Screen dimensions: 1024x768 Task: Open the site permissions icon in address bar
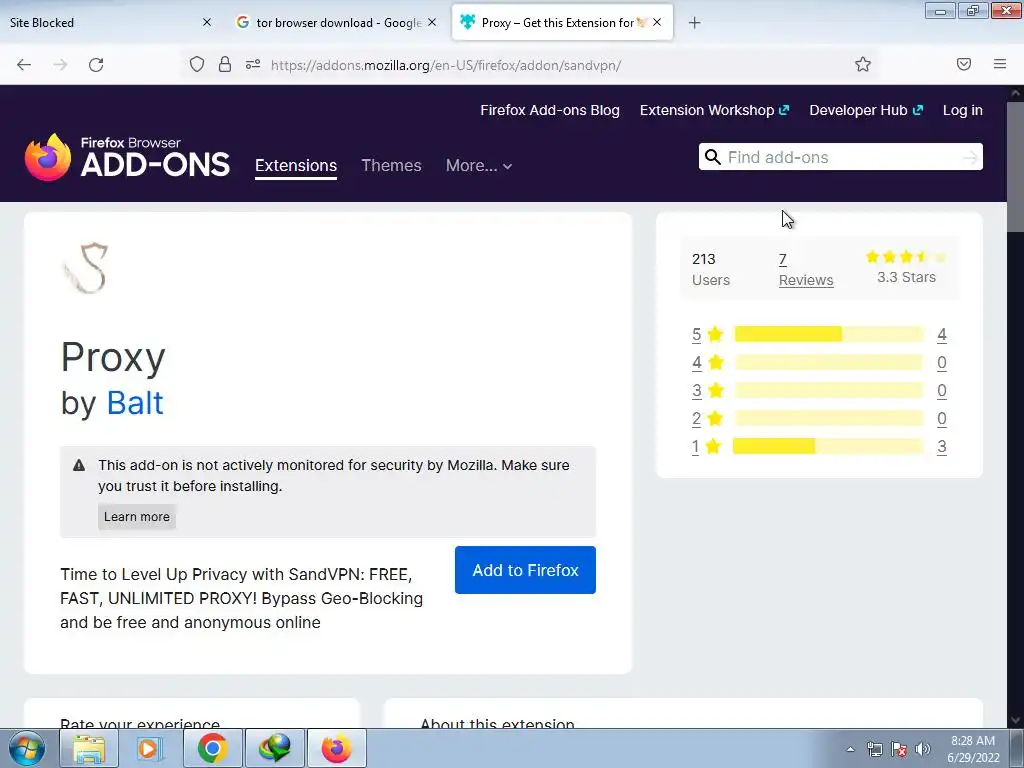click(x=253, y=64)
